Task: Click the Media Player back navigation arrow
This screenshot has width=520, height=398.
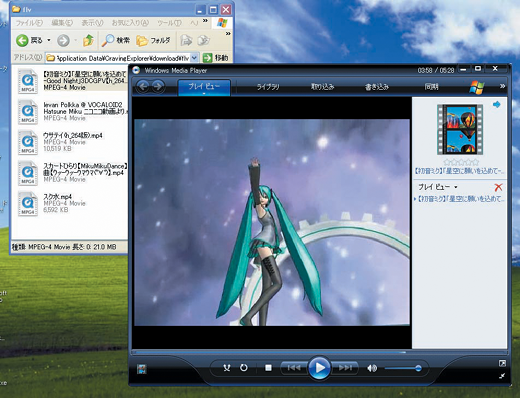Action: point(143,87)
